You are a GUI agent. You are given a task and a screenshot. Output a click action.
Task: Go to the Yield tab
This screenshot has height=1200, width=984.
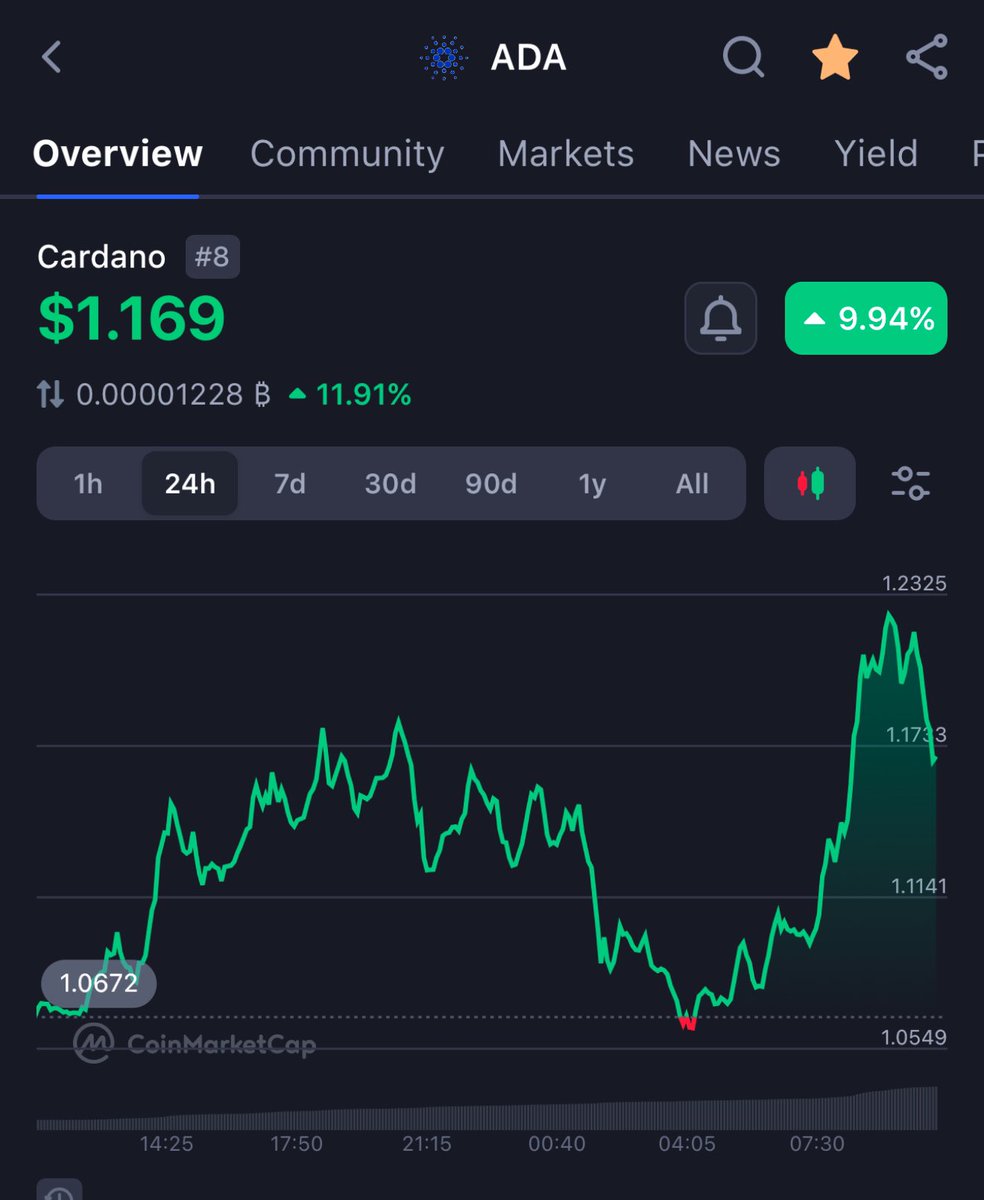(x=876, y=153)
